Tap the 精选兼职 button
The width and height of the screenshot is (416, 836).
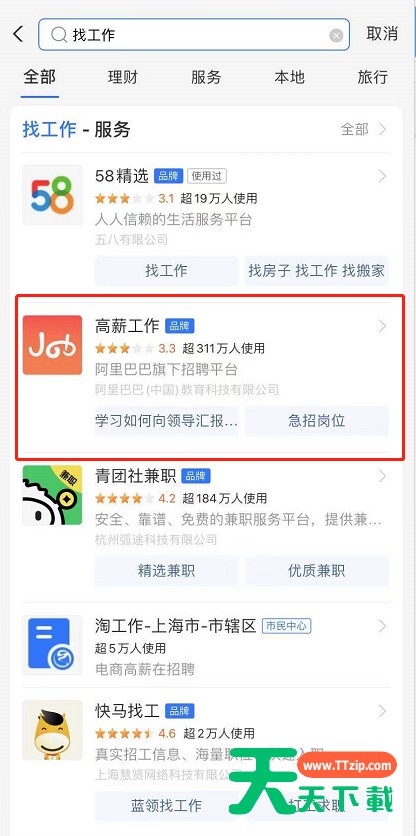click(166, 571)
